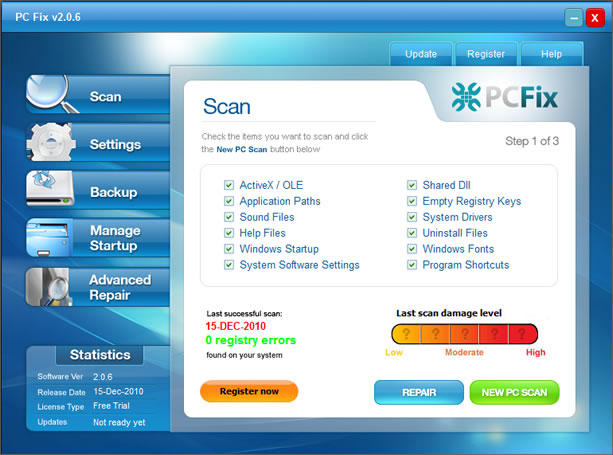
Task: Click the PC Fix v2.0.6 window title
Action: pos(48,17)
